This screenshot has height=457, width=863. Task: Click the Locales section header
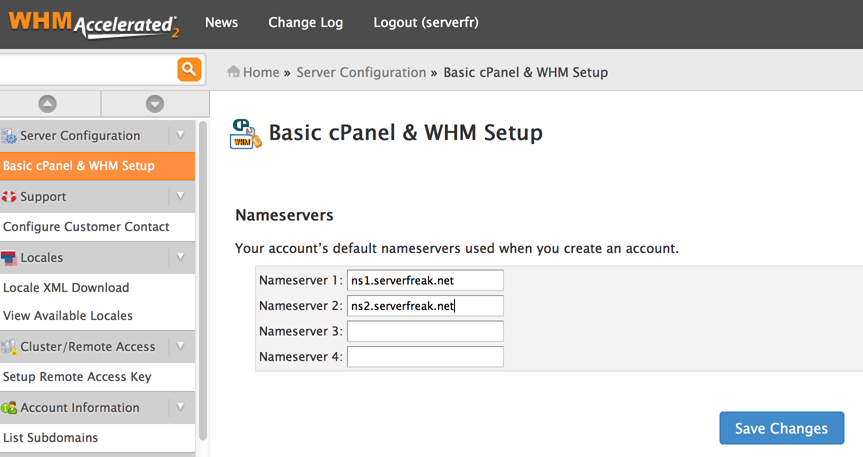pyautogui.click(x=97, y=258)
